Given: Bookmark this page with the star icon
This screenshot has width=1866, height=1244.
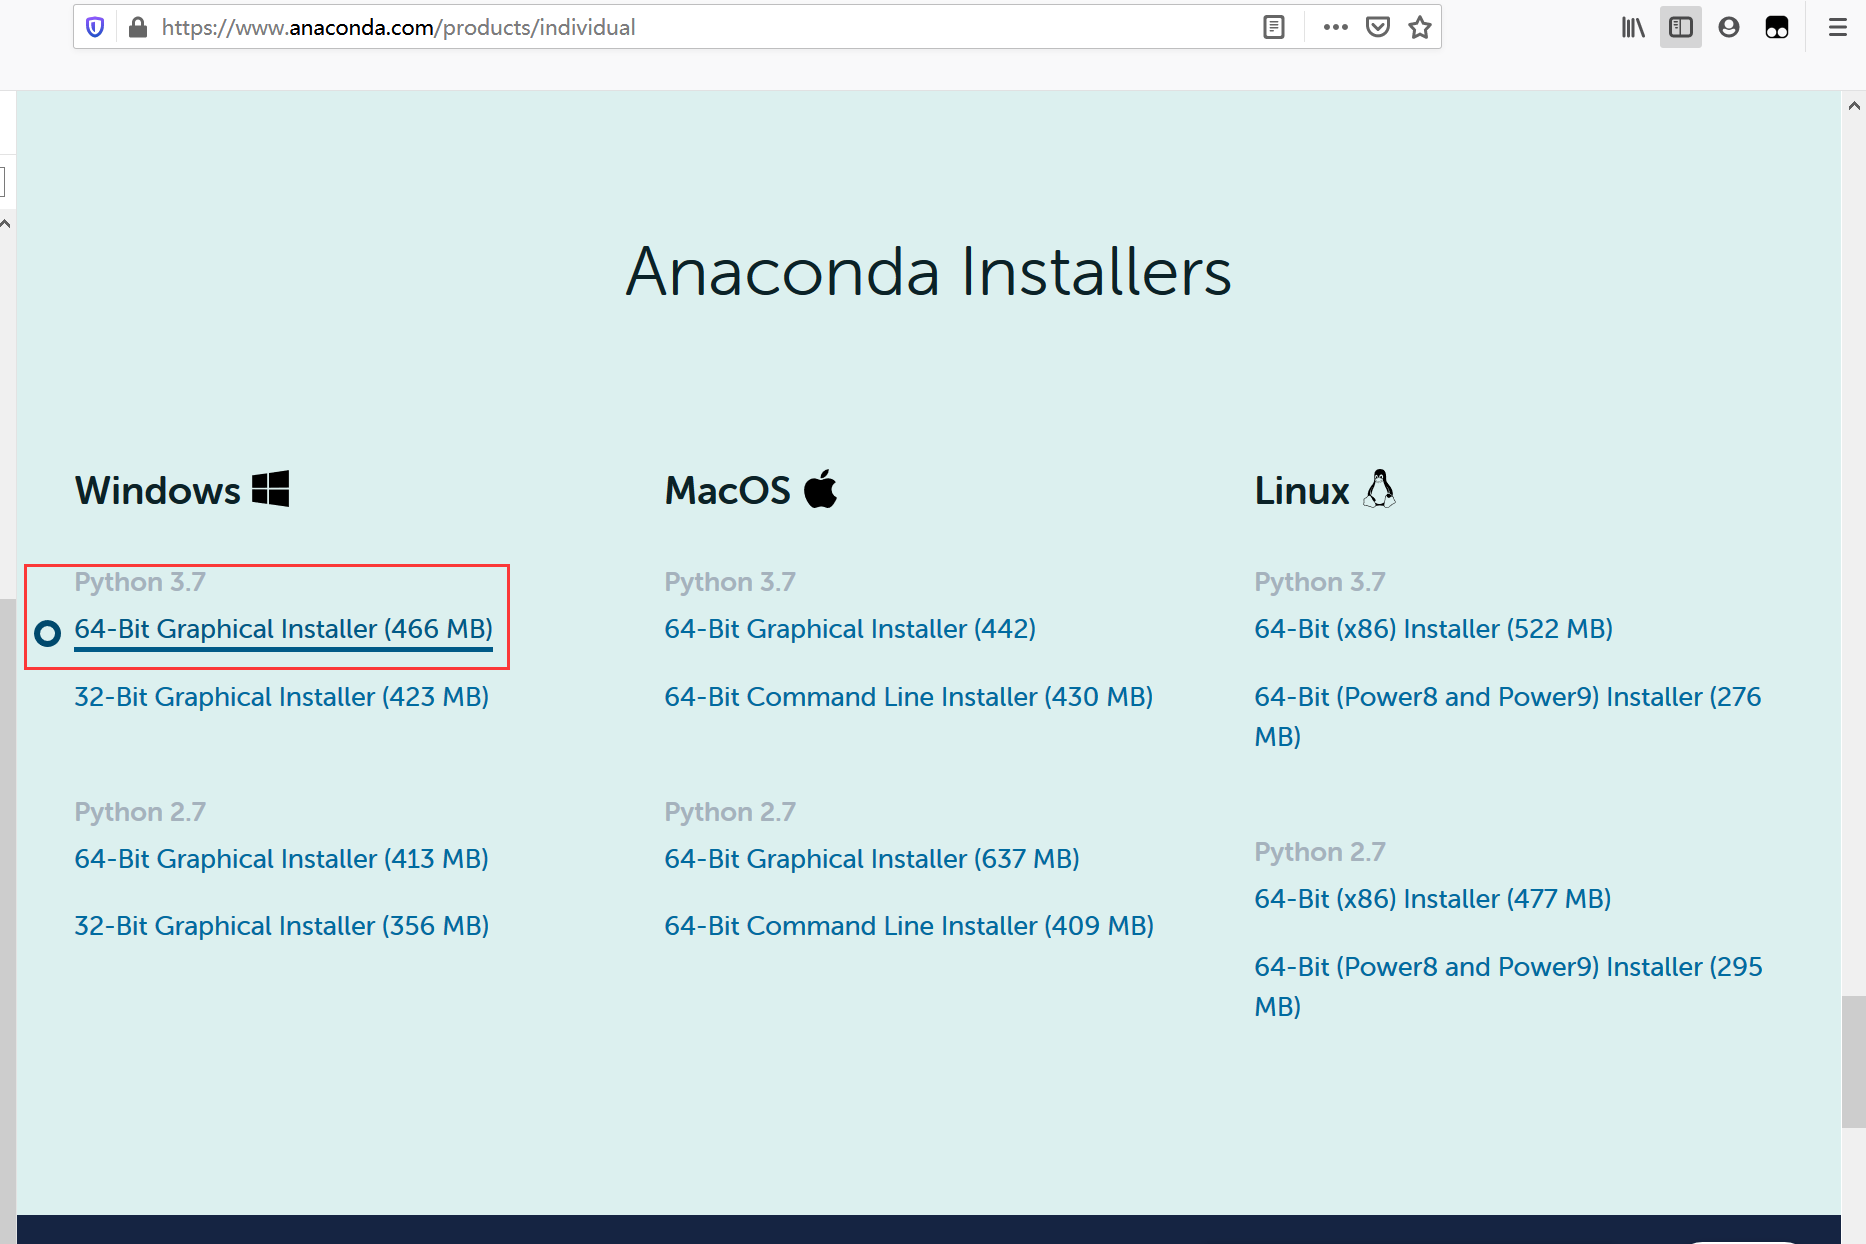Looking at the screenshot, I should (1420, 27).
